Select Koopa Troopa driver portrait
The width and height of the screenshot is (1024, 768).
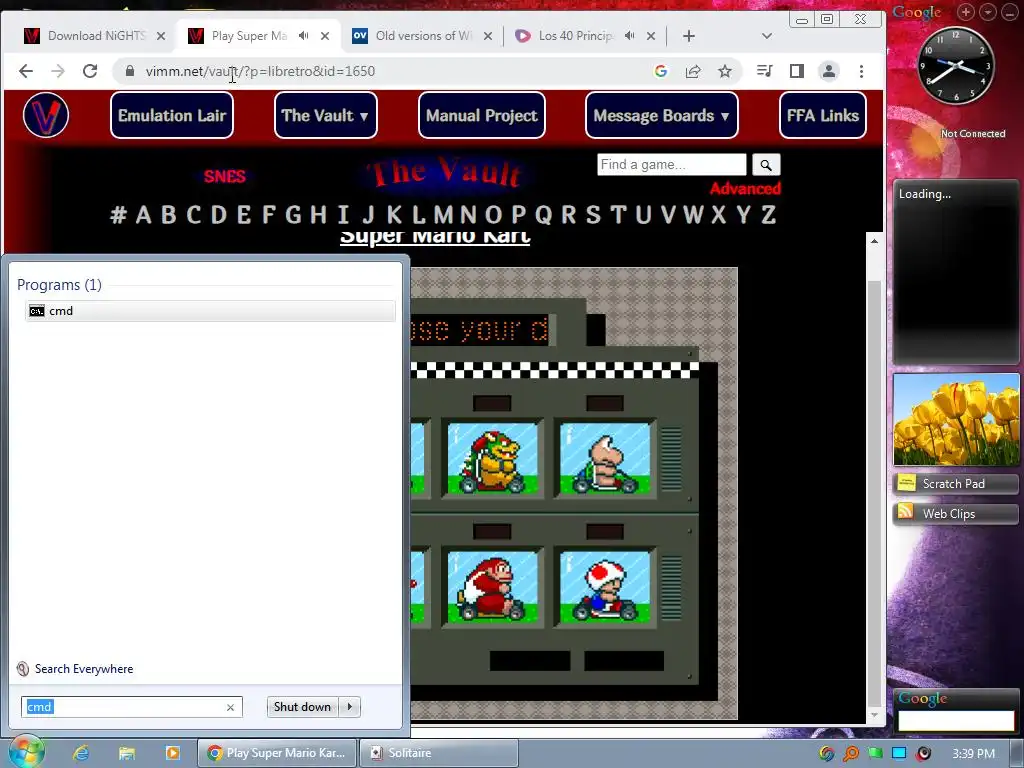coord(605,460)
